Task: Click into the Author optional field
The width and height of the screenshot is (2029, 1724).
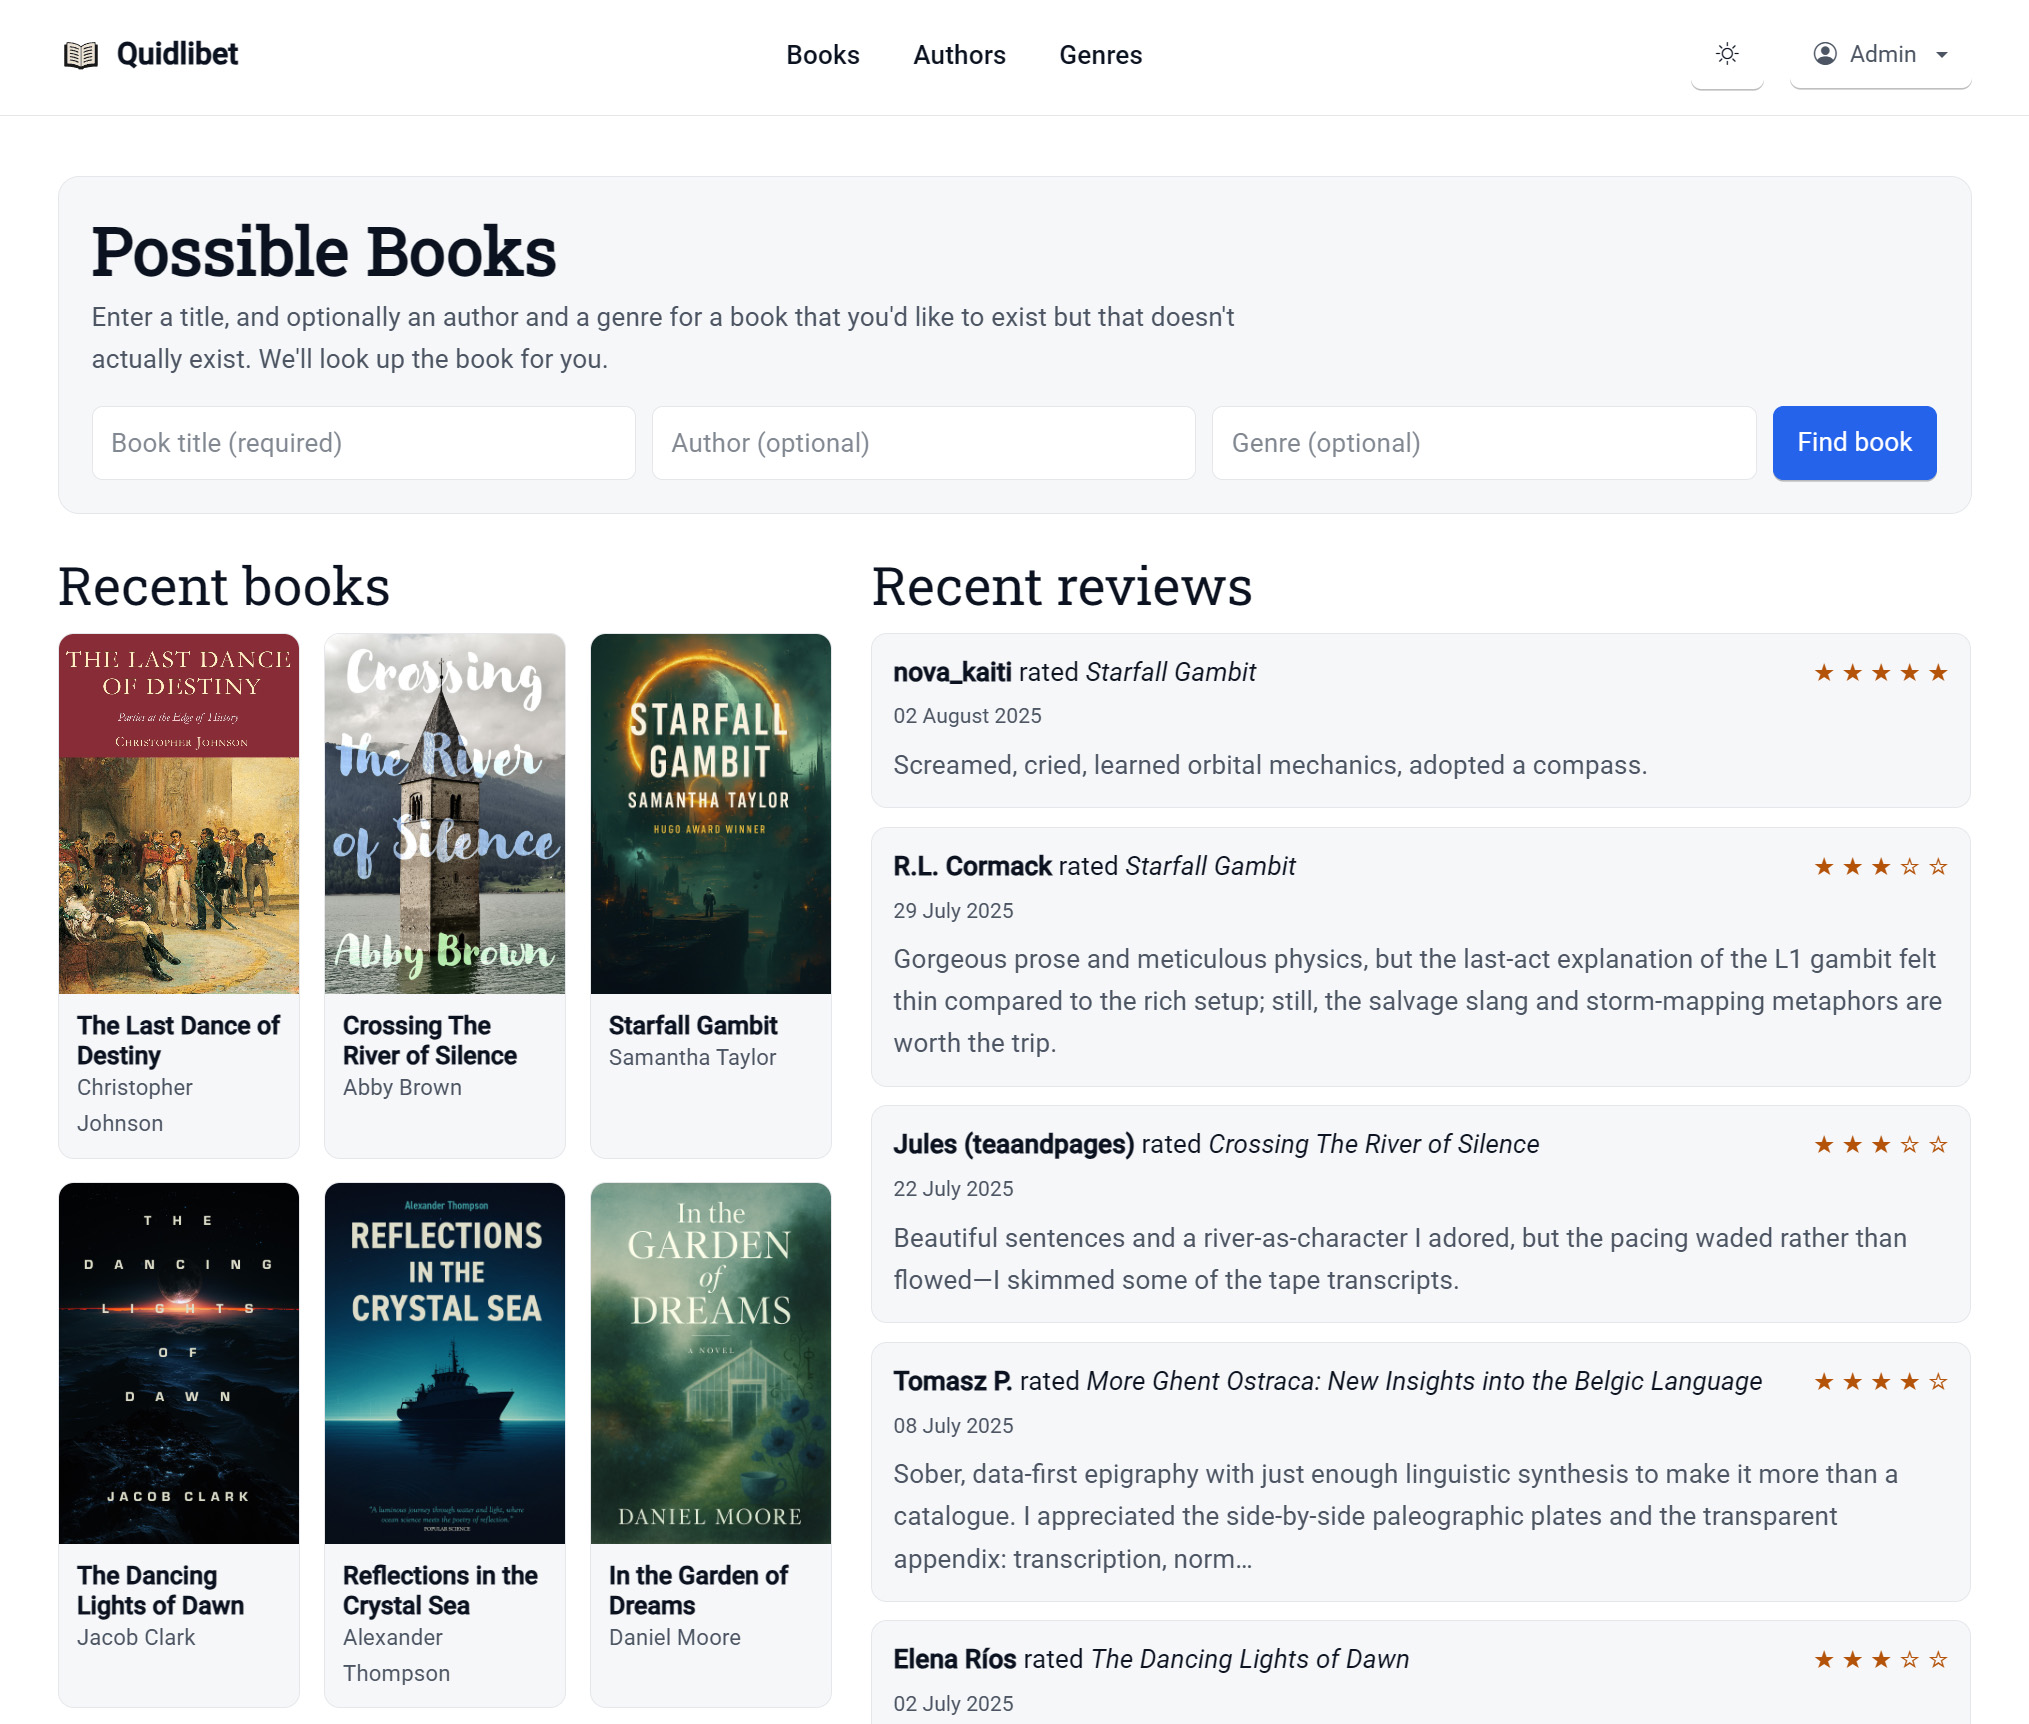Action: click(x=923, y=443)
